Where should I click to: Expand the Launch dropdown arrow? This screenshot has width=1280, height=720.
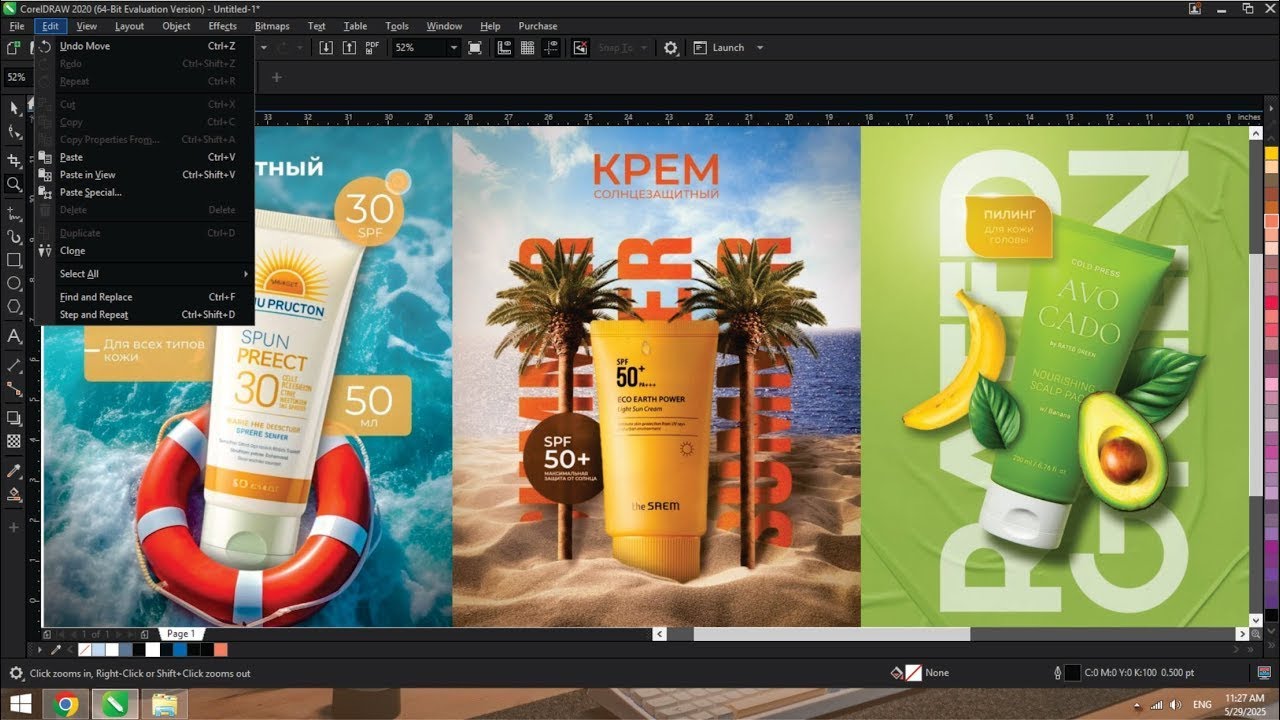pyautogui.click(x=759, y=47)
